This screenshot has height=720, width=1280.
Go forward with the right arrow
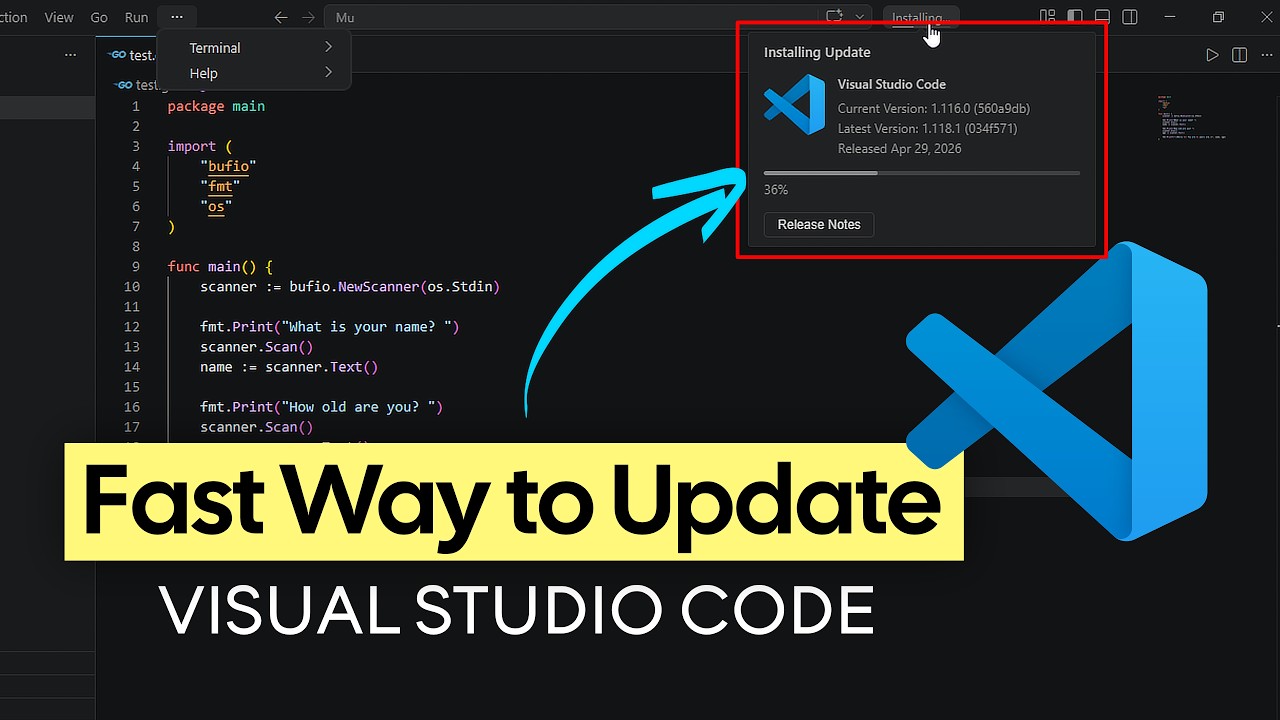click(x=308, y=17)
